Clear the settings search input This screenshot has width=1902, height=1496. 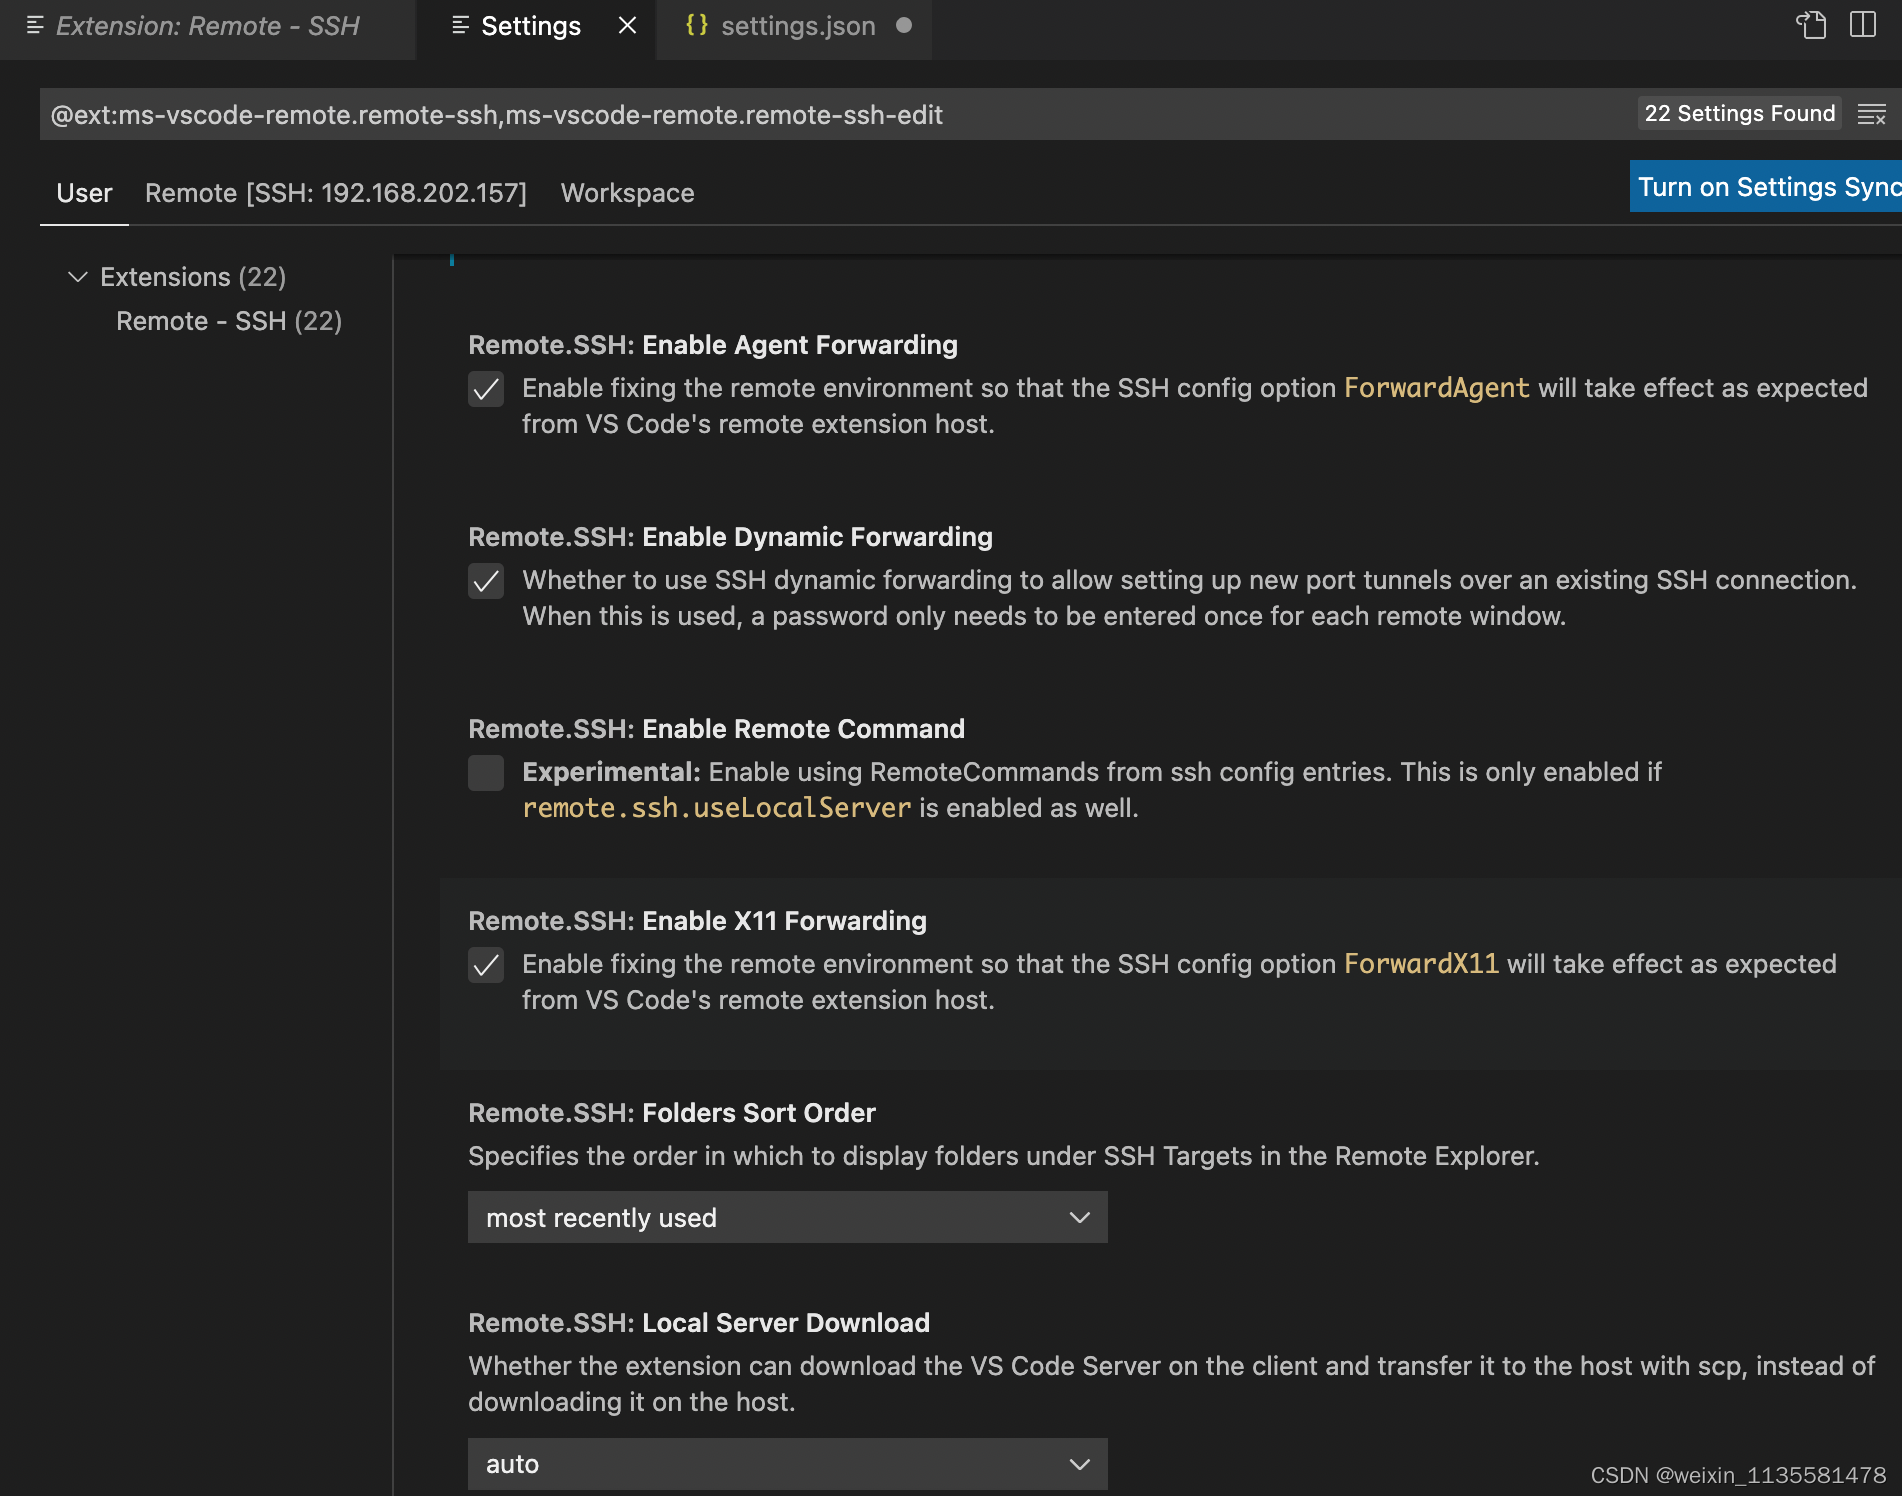tap(1871, 114)
